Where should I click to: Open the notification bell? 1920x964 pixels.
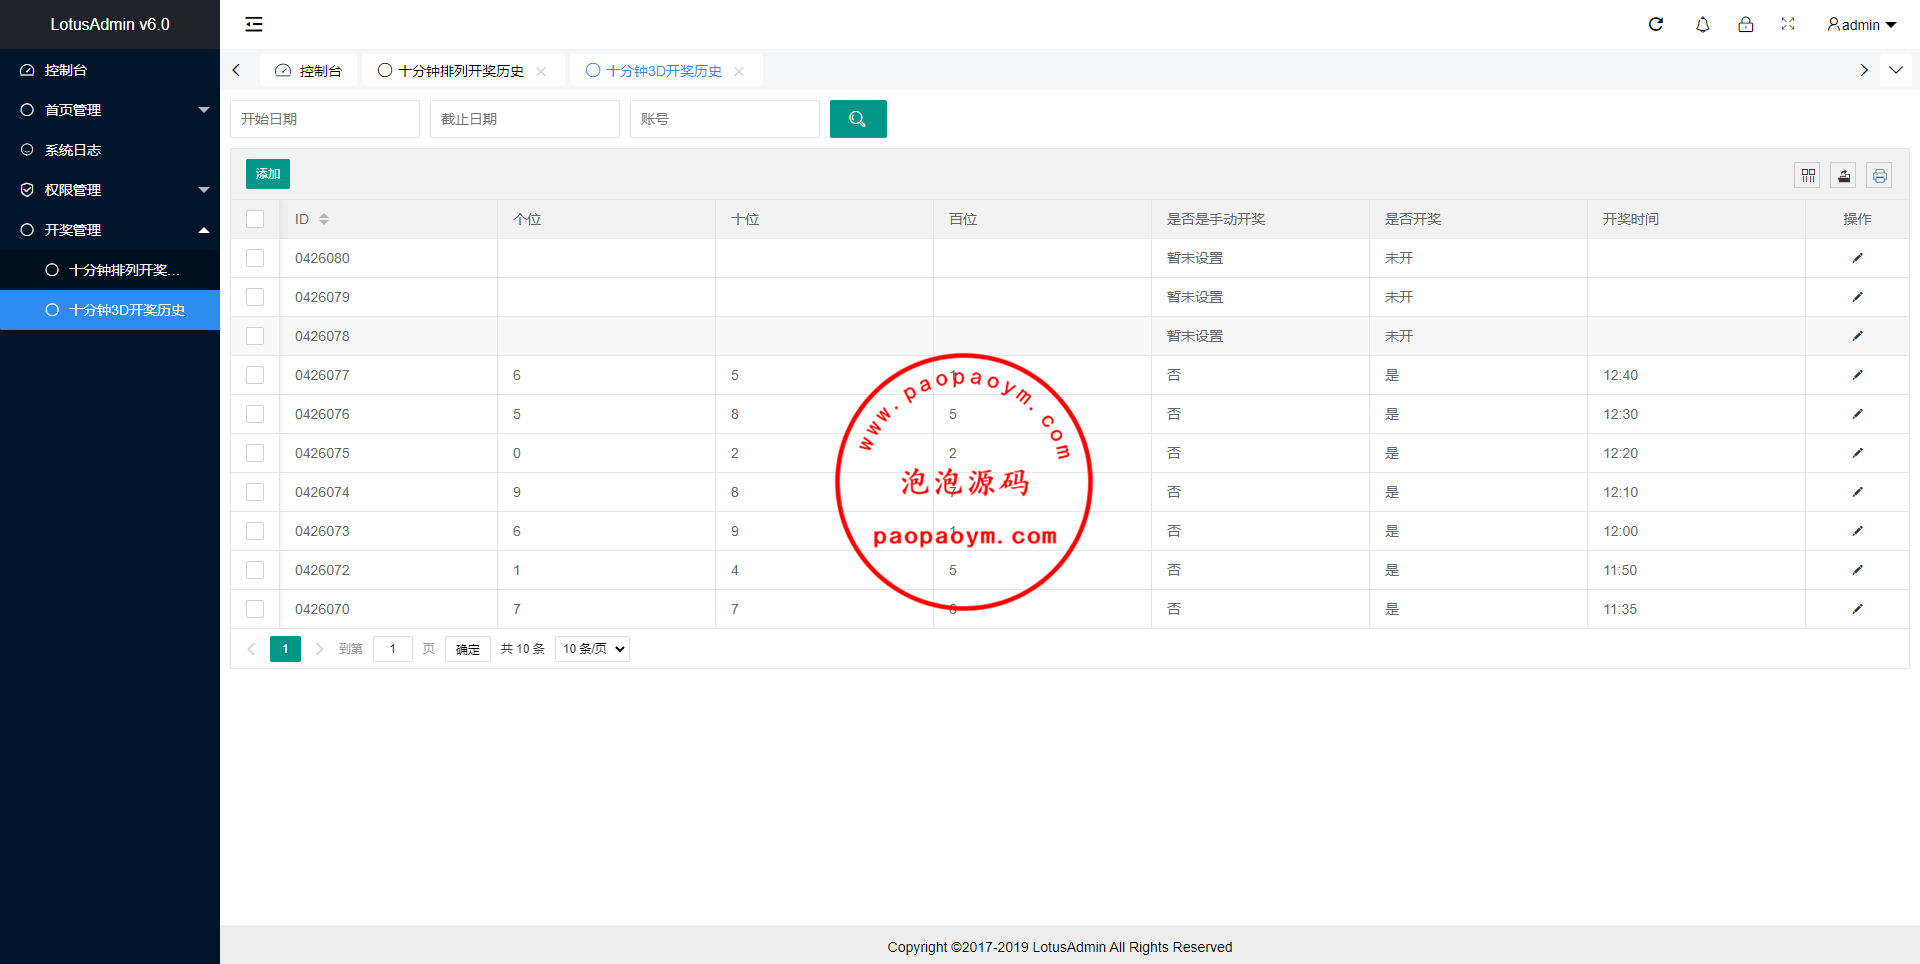click(x=1702, y=24)
